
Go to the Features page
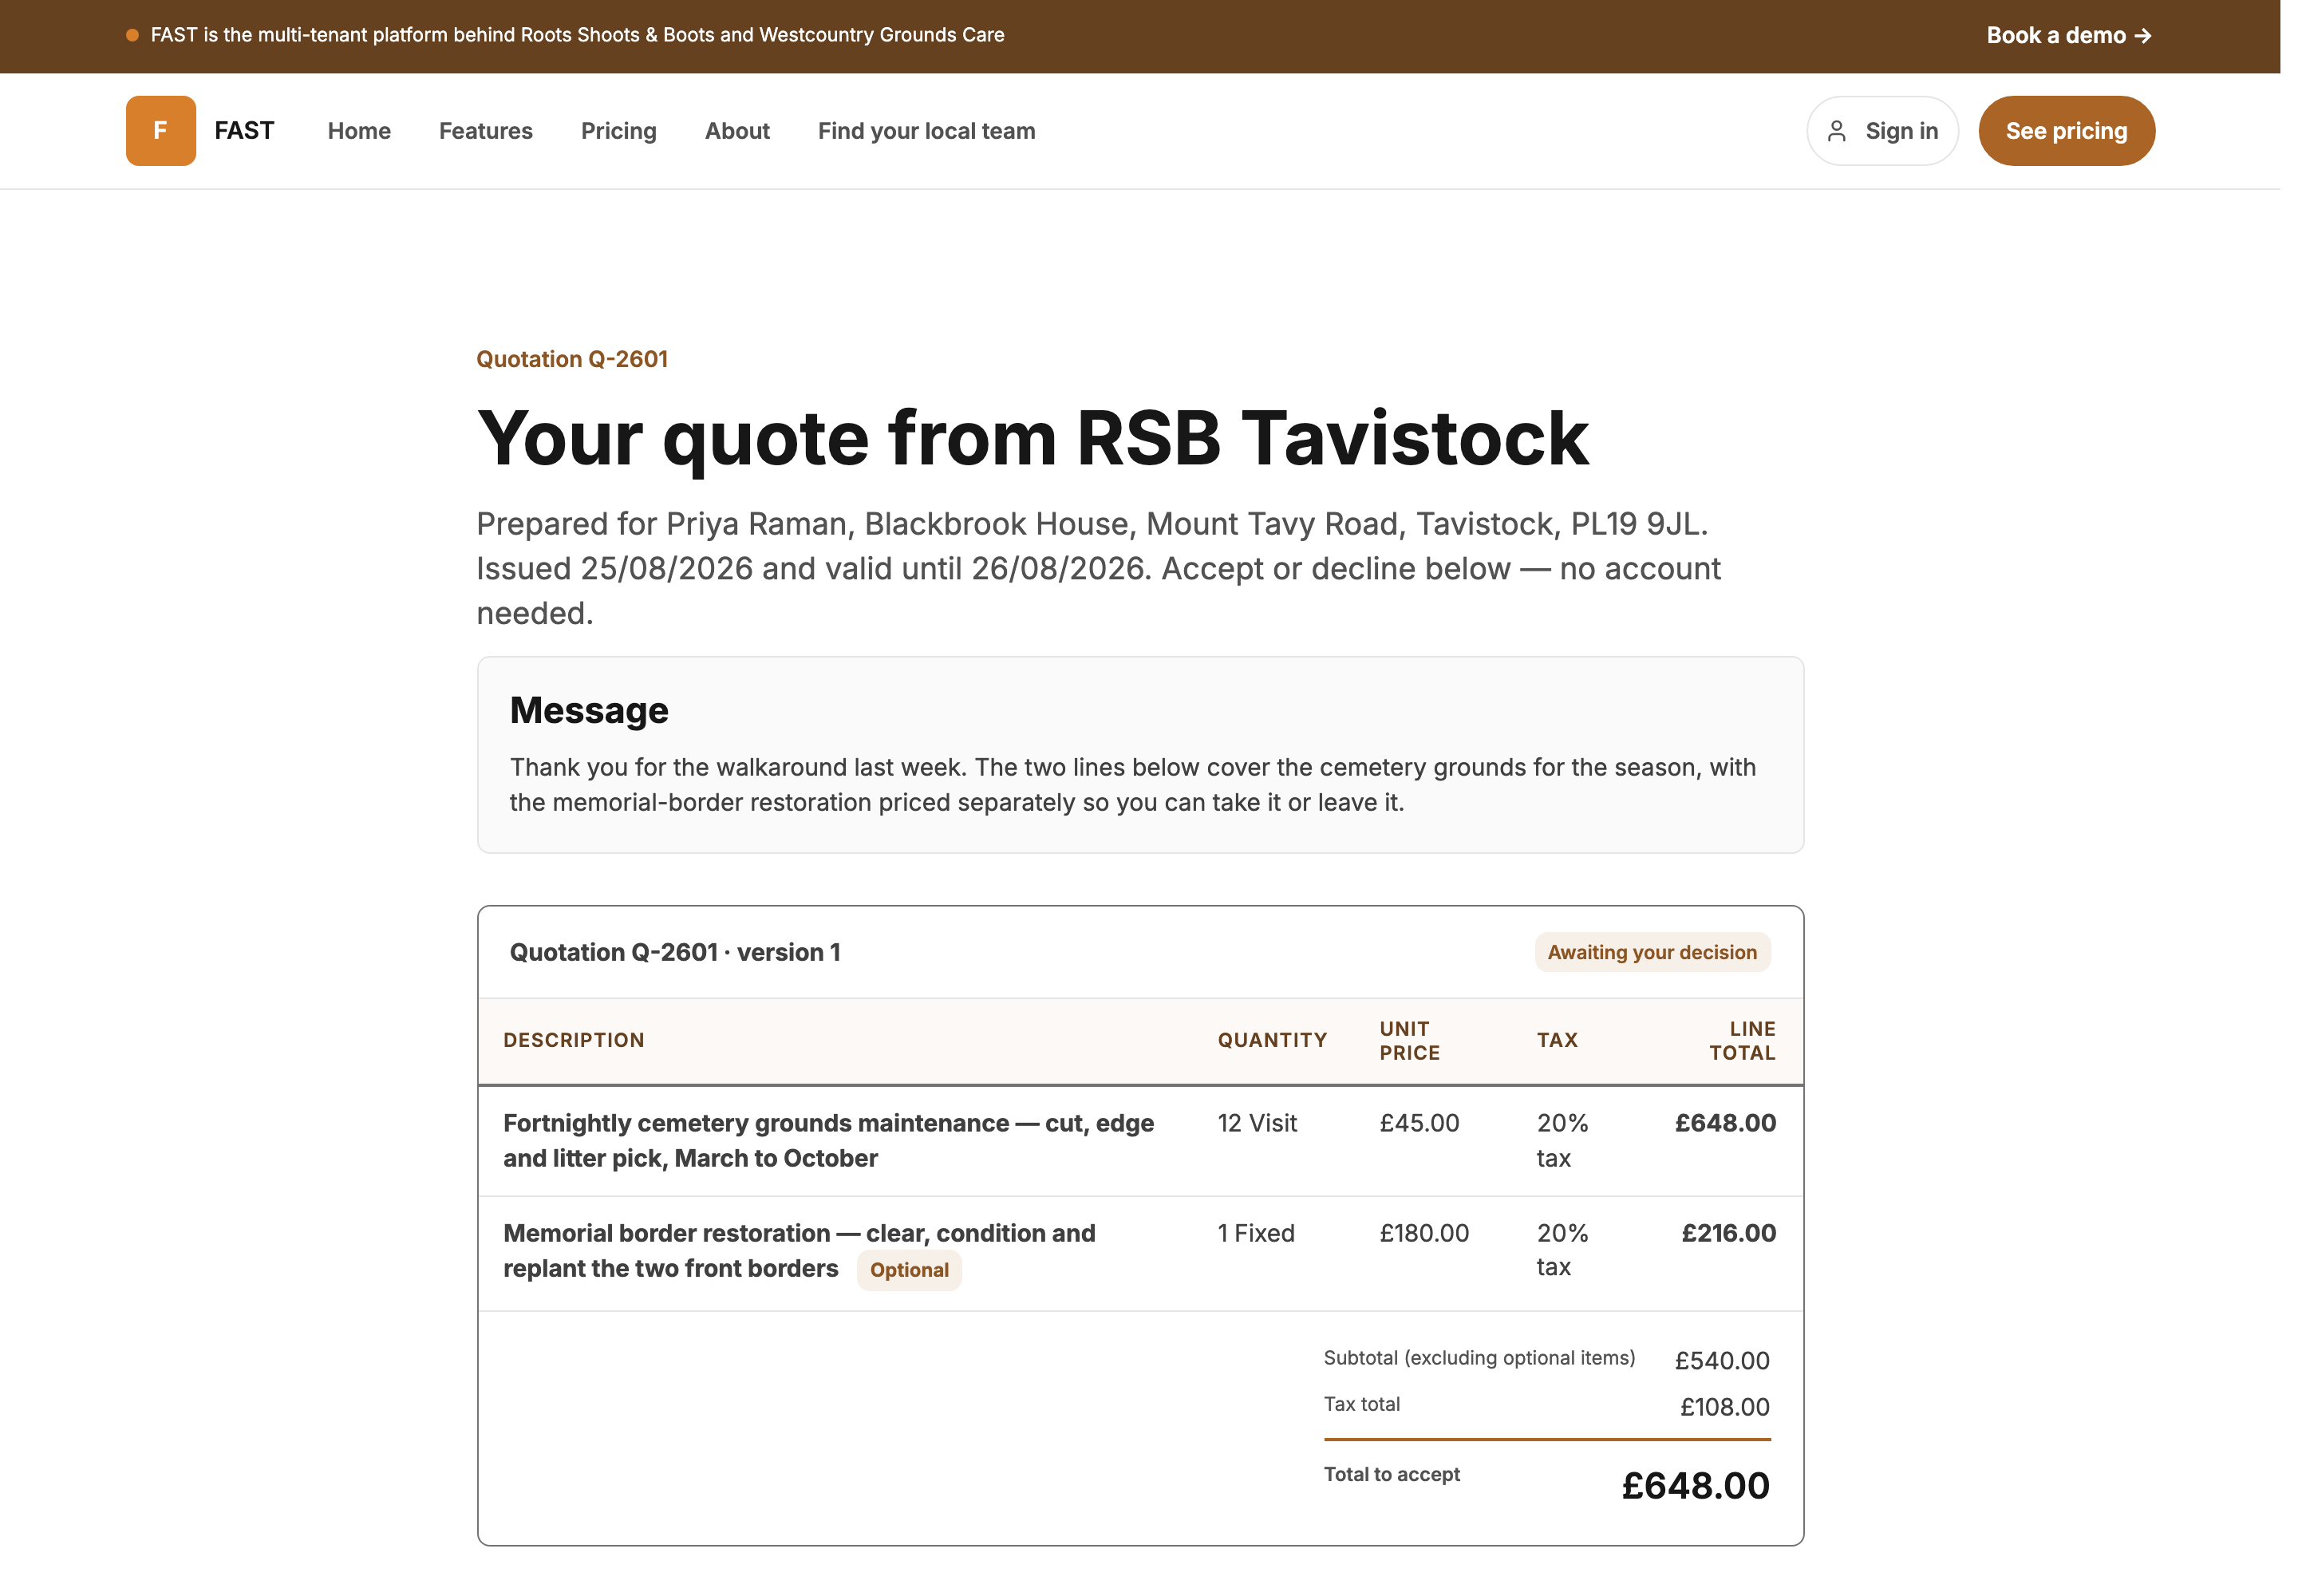click(485, 131)
